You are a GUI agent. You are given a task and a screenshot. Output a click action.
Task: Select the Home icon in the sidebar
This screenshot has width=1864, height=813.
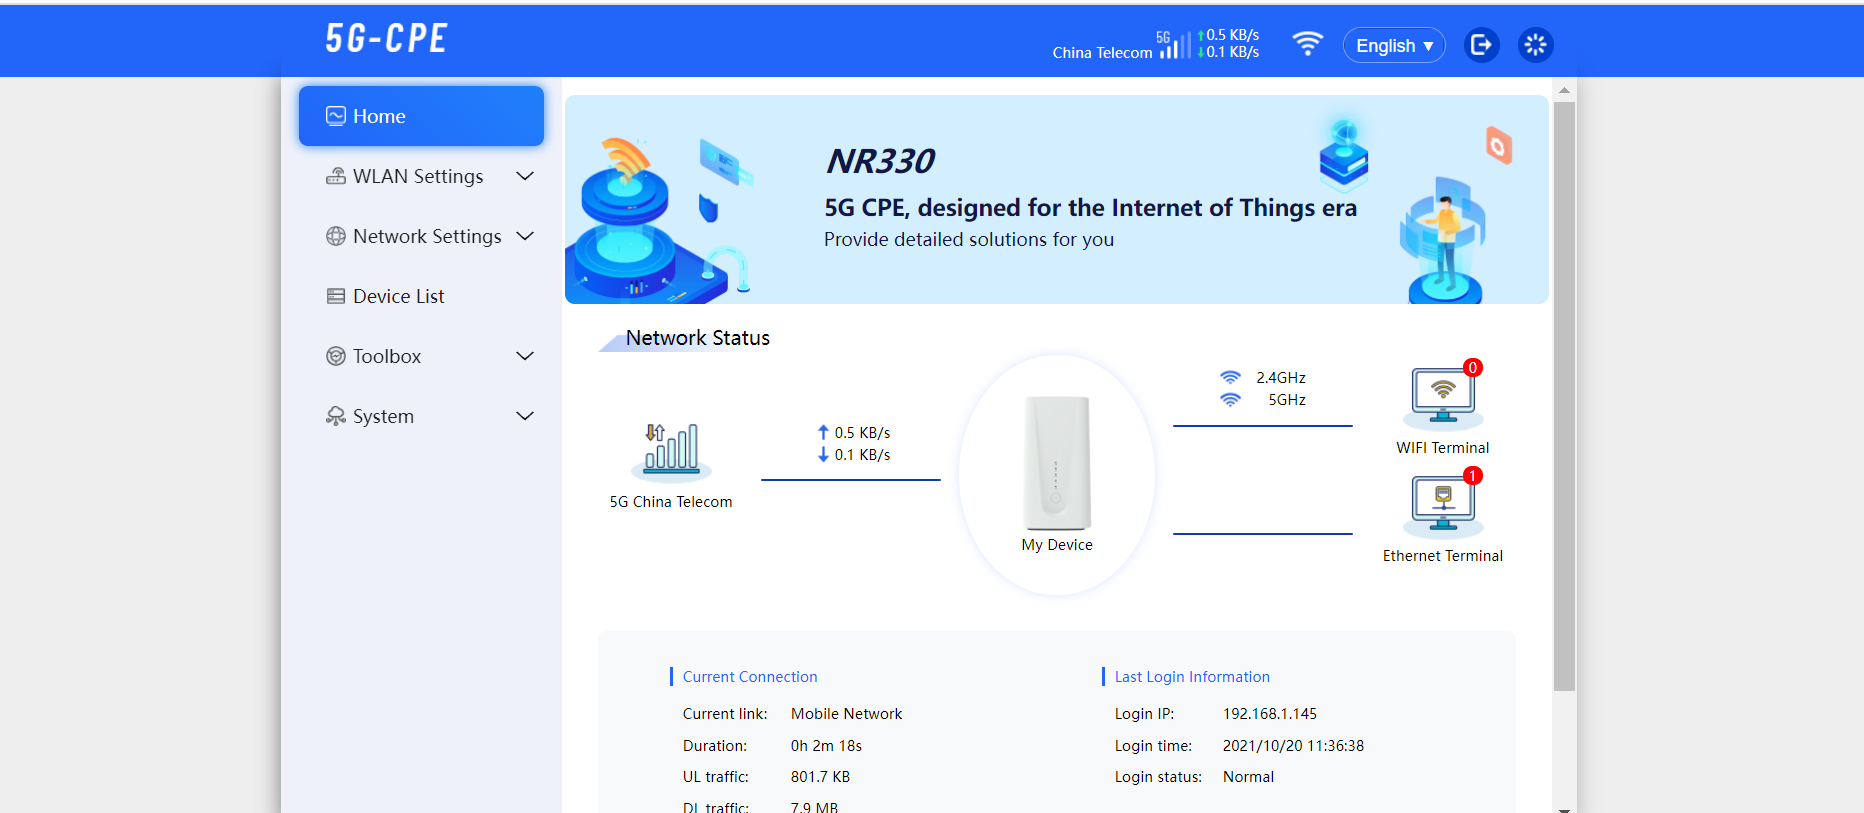(x=335, y=115)
